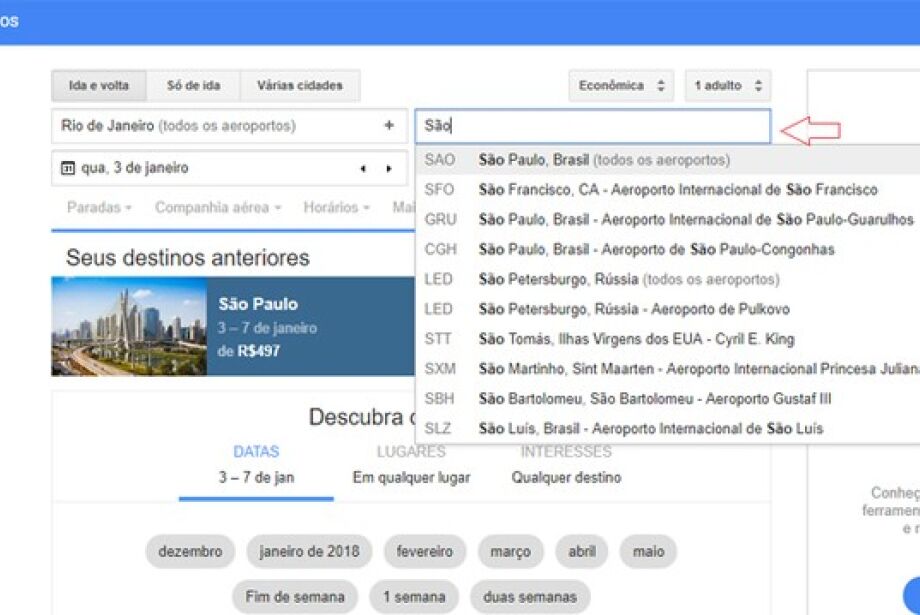
Task: Open the Econômica class dropdown
Action: pos(621,86)
